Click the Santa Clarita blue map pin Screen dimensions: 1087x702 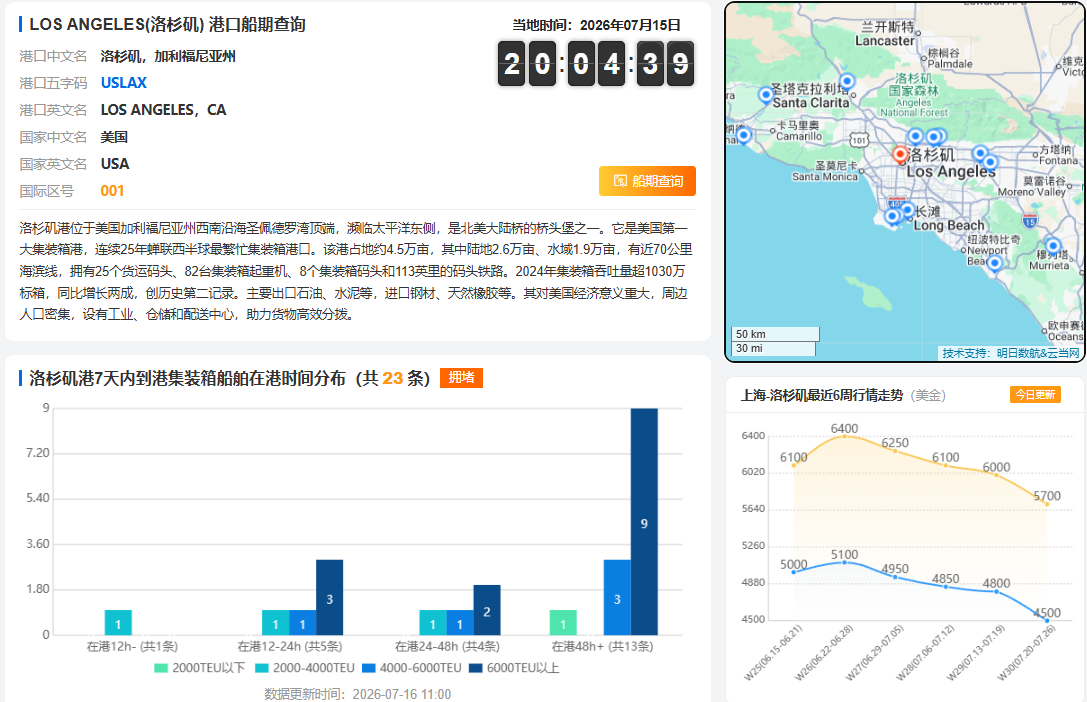pos(766,95)
